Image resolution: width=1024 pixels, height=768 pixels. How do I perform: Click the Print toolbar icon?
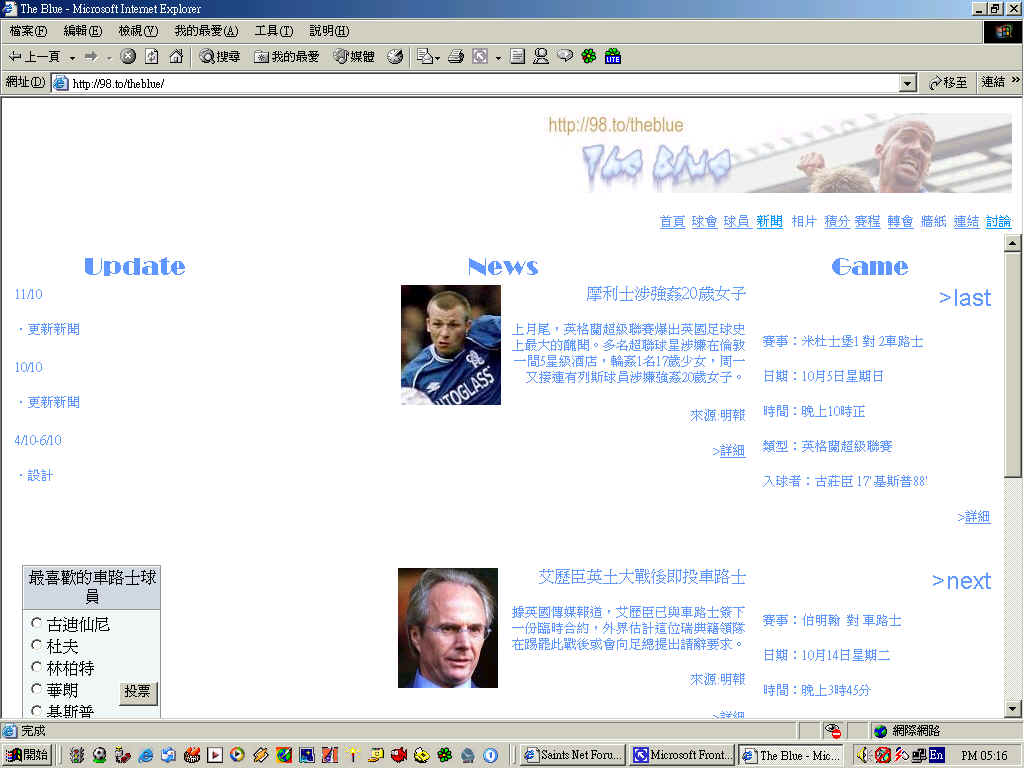pos(456,57)
